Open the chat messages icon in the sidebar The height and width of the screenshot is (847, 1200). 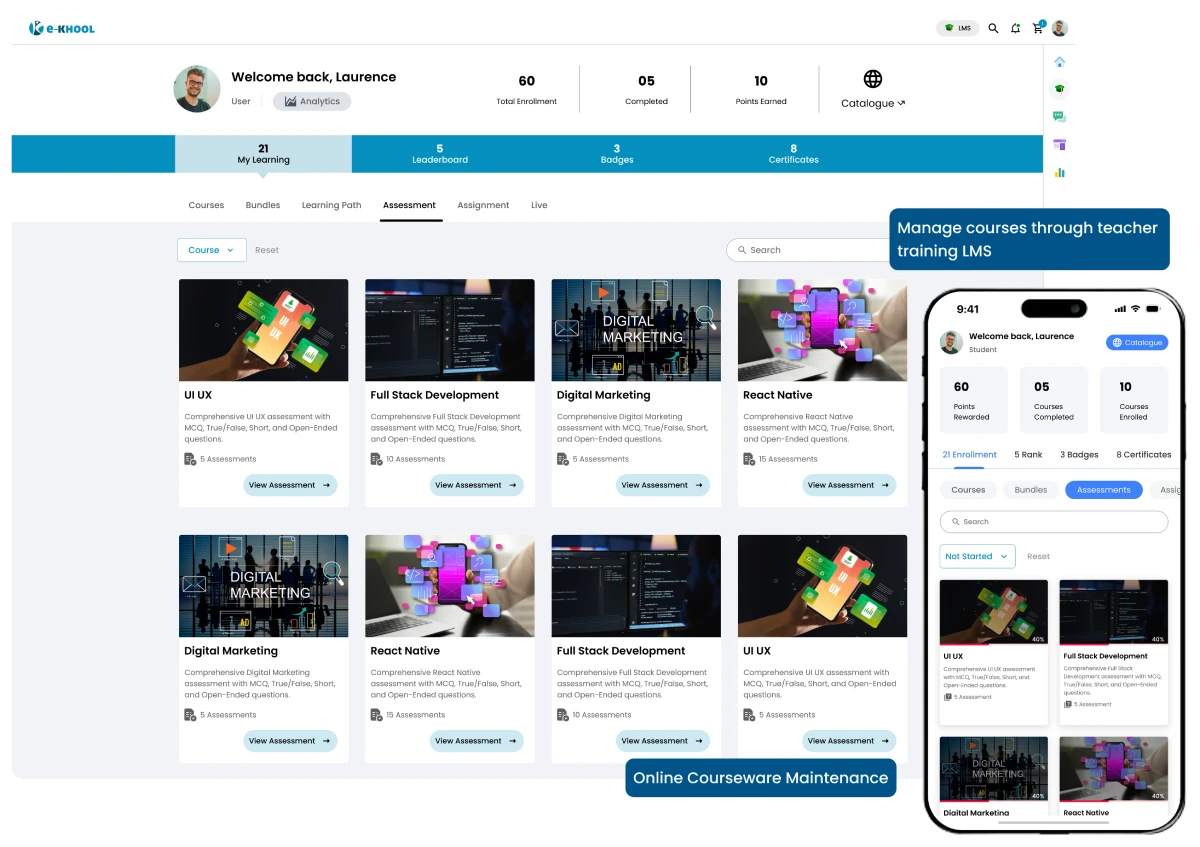[x=1058, y=115]
